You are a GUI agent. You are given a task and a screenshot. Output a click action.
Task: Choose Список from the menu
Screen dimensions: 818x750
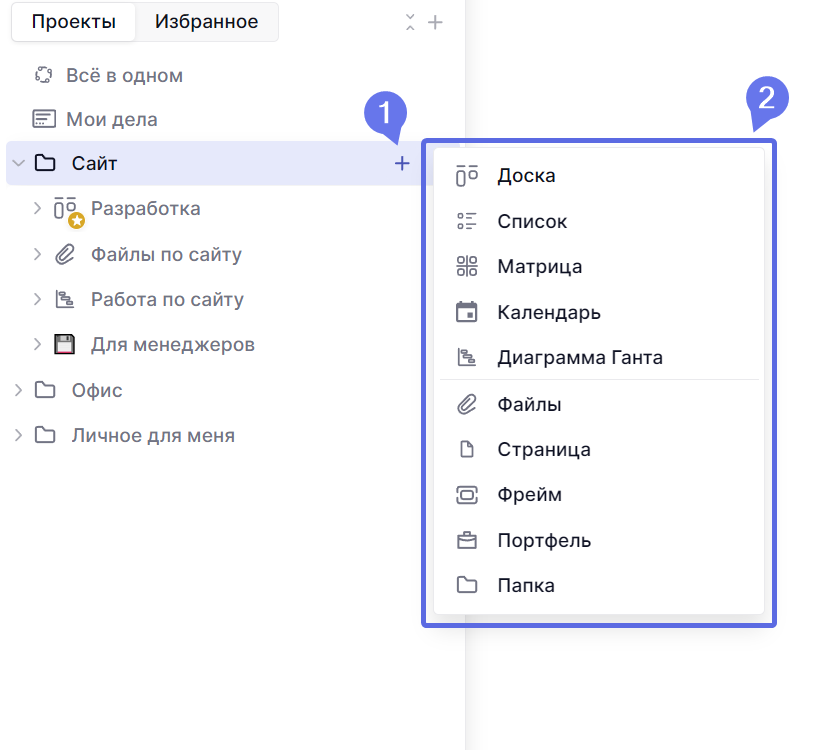click(x=532, y=221)
